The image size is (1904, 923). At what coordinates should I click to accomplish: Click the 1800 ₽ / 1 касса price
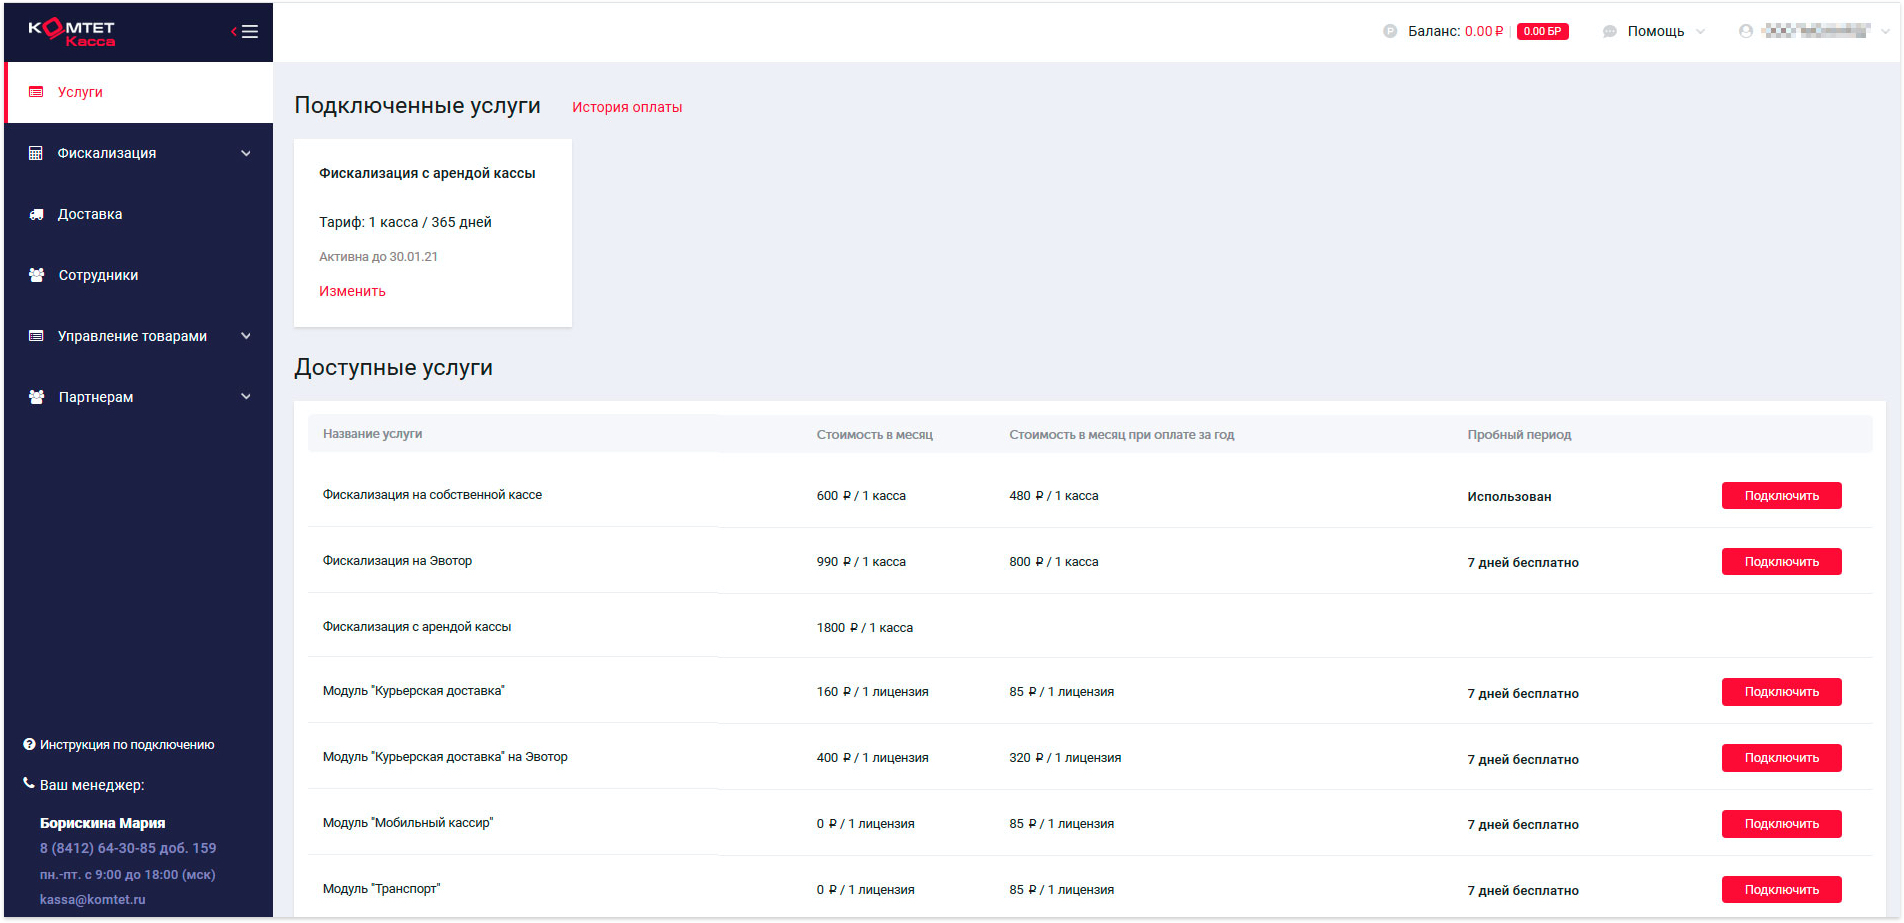point(864,628)
